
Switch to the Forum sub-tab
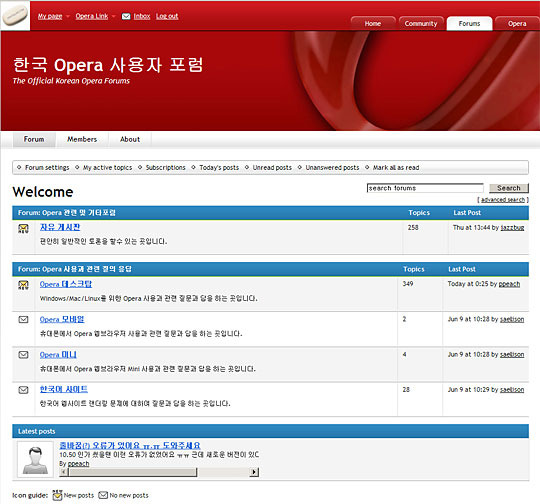(34, 139)
